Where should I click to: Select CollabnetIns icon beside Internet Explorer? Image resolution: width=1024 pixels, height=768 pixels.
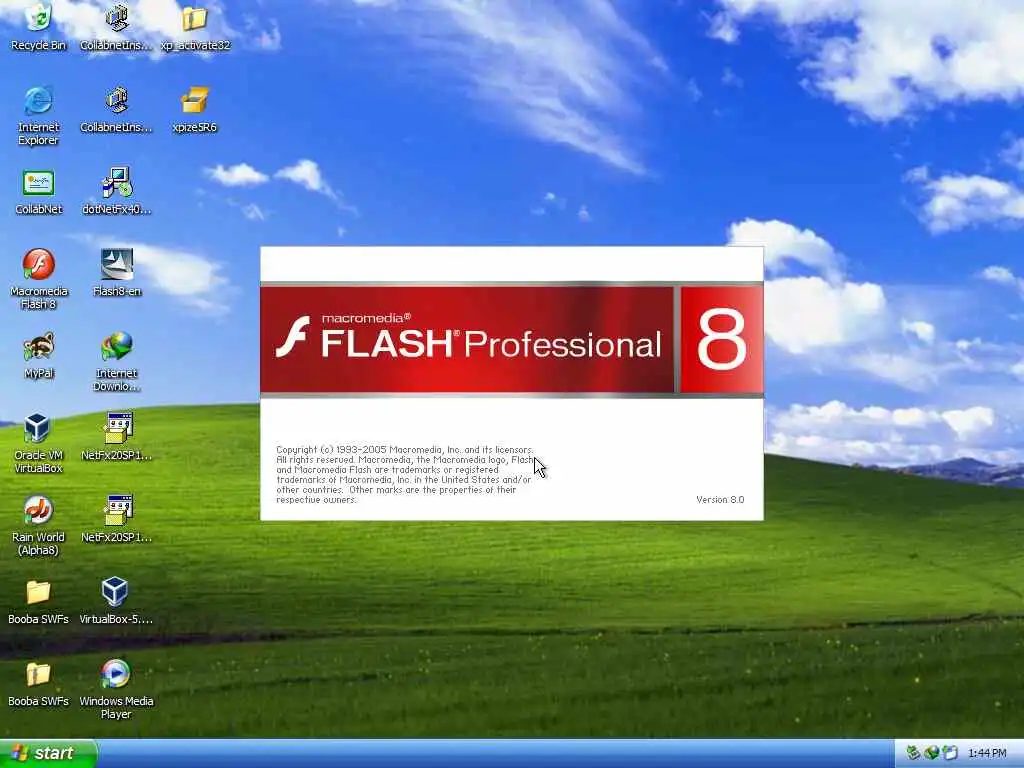coord(116,110)
